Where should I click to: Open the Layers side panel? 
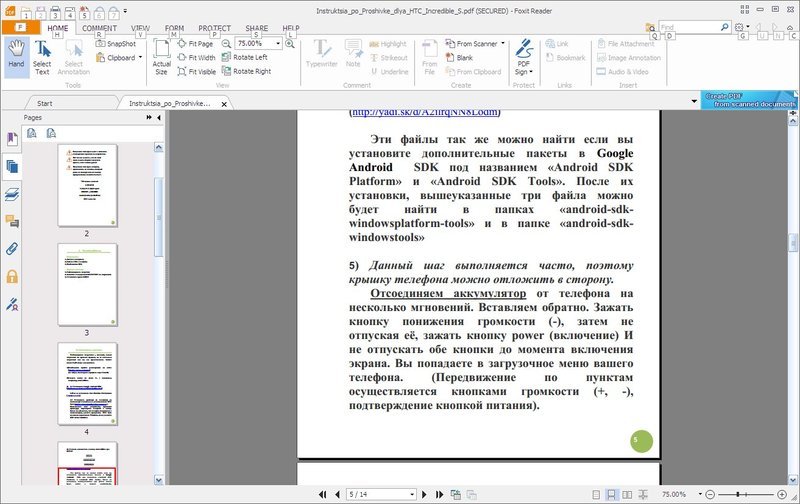pyautogui.click(x=12, y=194)
